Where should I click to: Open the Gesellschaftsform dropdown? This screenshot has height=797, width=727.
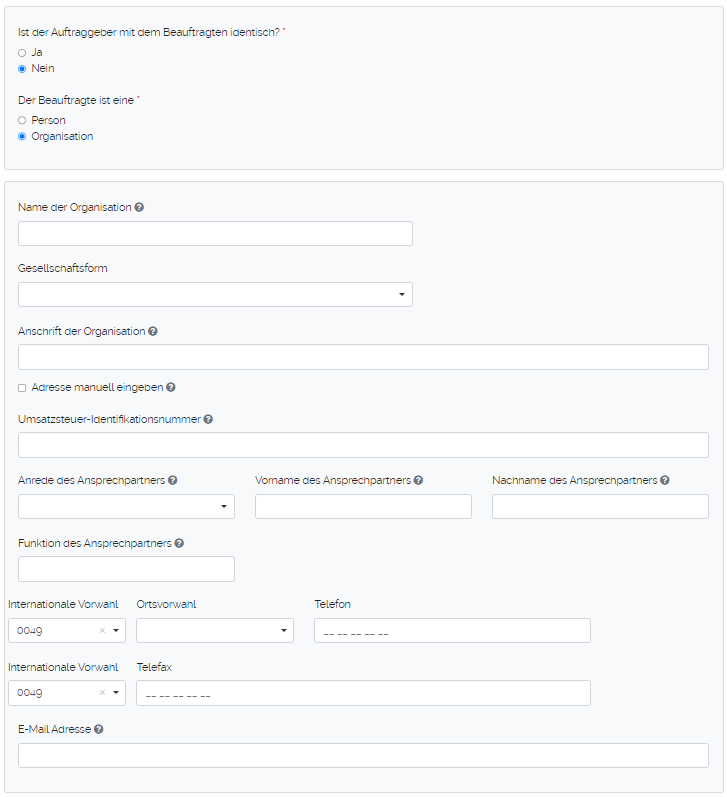click(215, 294)
